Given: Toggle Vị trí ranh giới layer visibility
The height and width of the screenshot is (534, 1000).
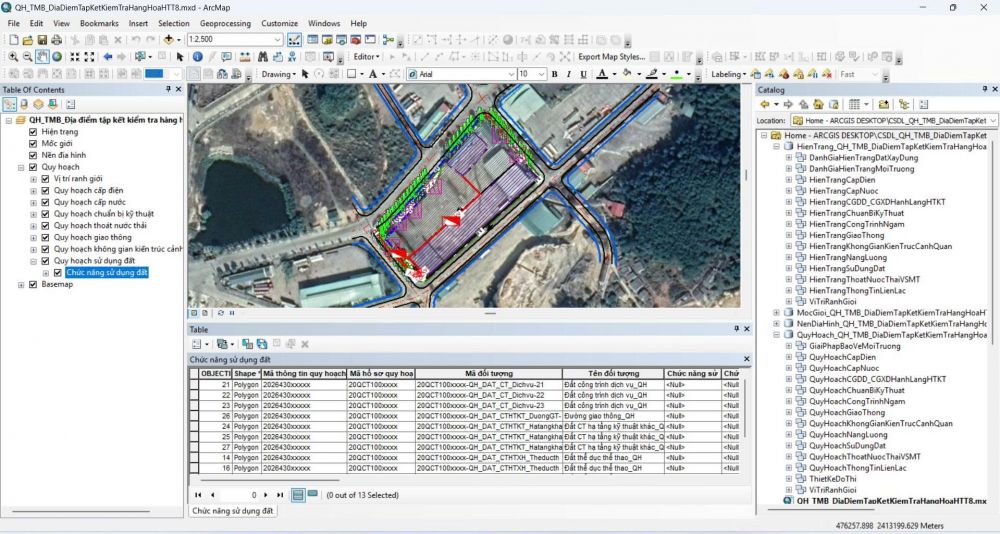Looking at the screenshot, I should [x=45, y=179].
